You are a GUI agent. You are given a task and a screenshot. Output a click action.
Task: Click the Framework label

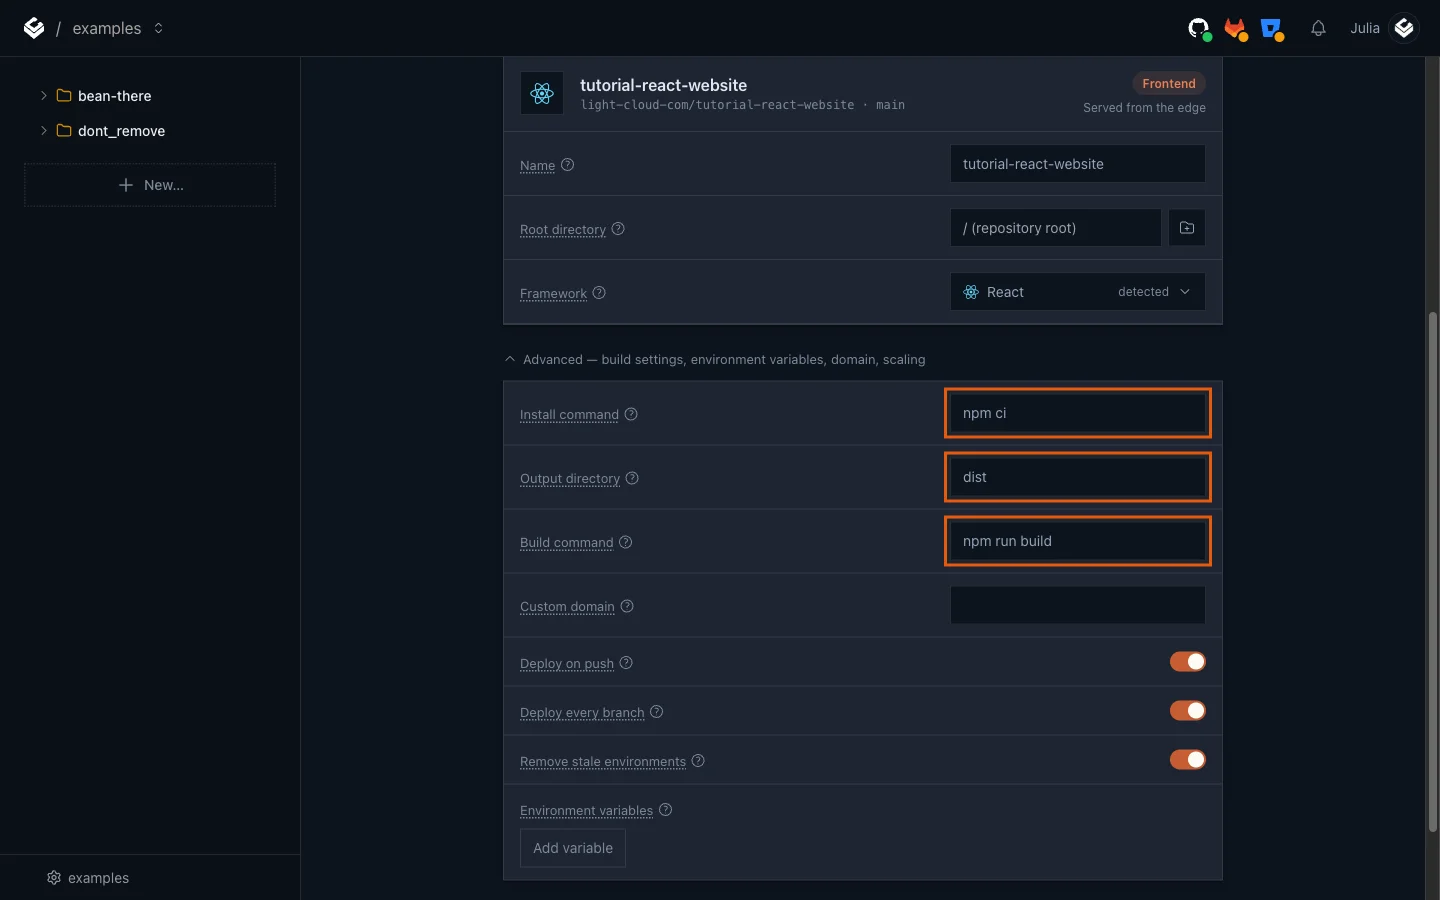[x=553, y=294]
